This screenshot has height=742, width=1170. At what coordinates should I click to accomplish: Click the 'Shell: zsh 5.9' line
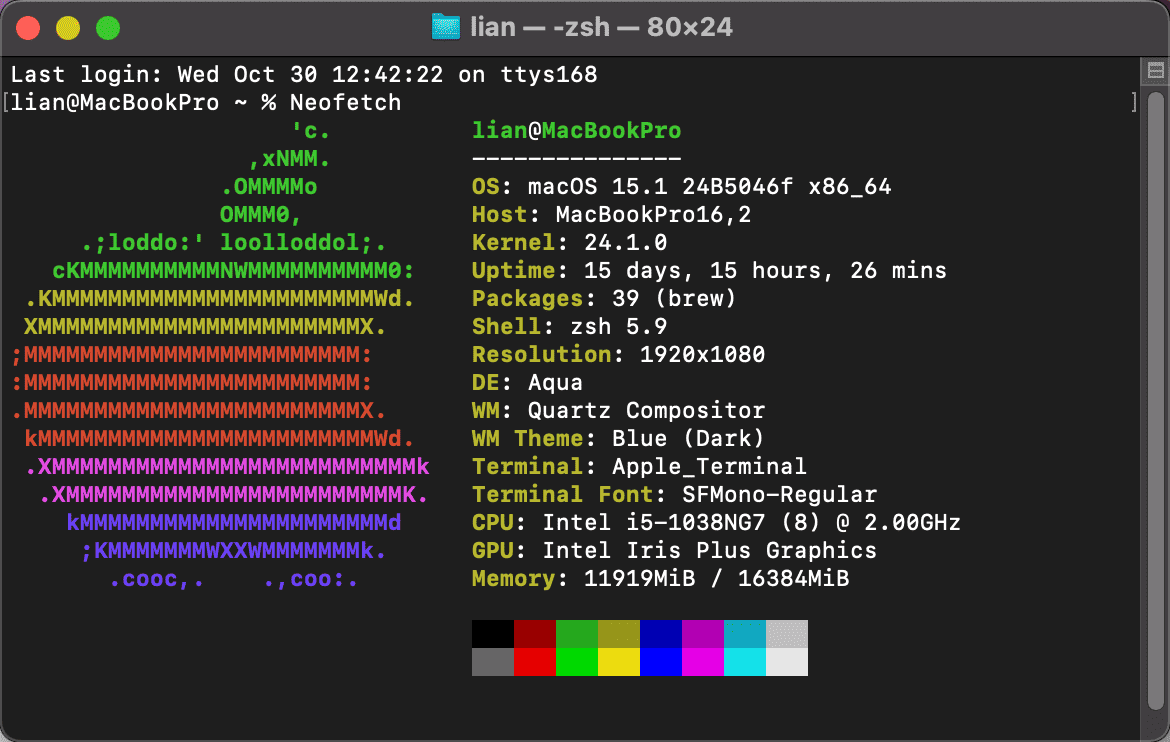[569, 326]
